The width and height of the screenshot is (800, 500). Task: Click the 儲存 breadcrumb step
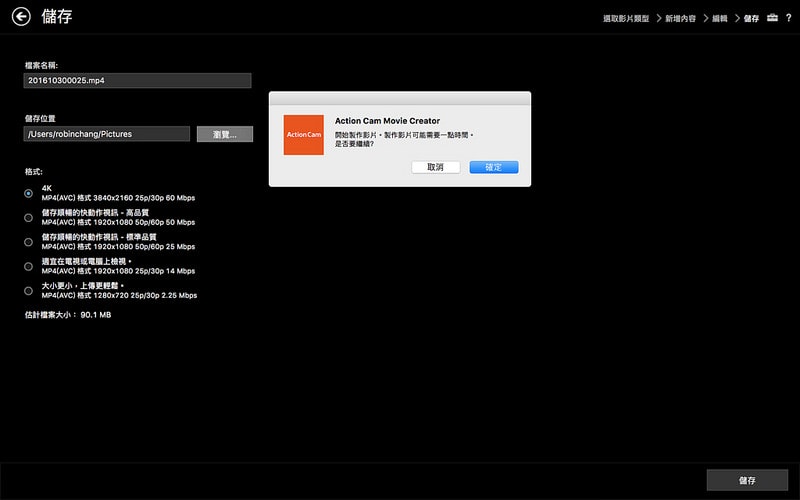751,19
